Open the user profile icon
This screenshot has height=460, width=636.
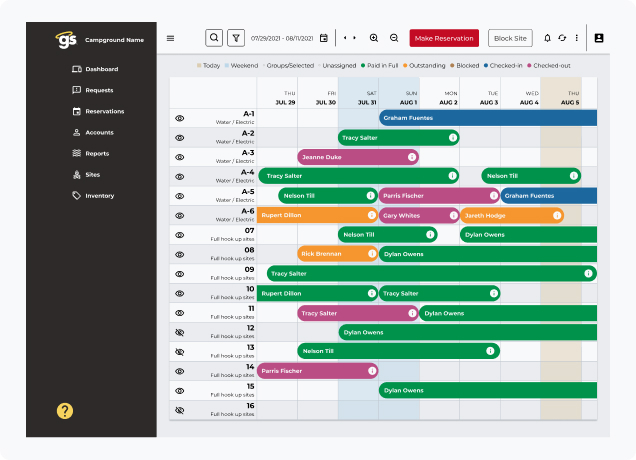point(599,38)
